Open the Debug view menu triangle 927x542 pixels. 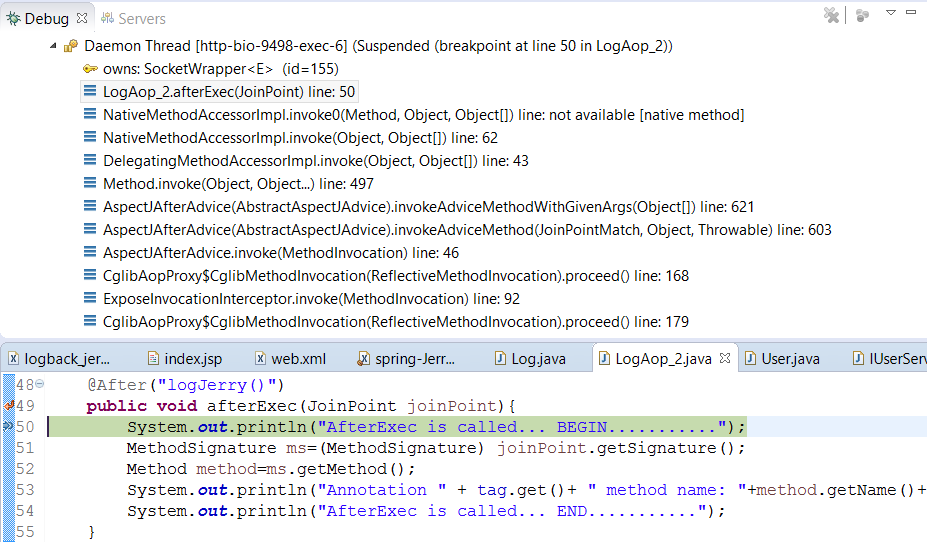click(x=890, y=12)
